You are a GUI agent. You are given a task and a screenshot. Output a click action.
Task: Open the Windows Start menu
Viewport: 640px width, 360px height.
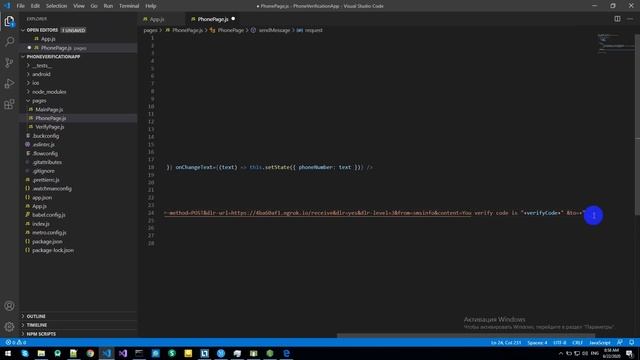click(8, 353)
